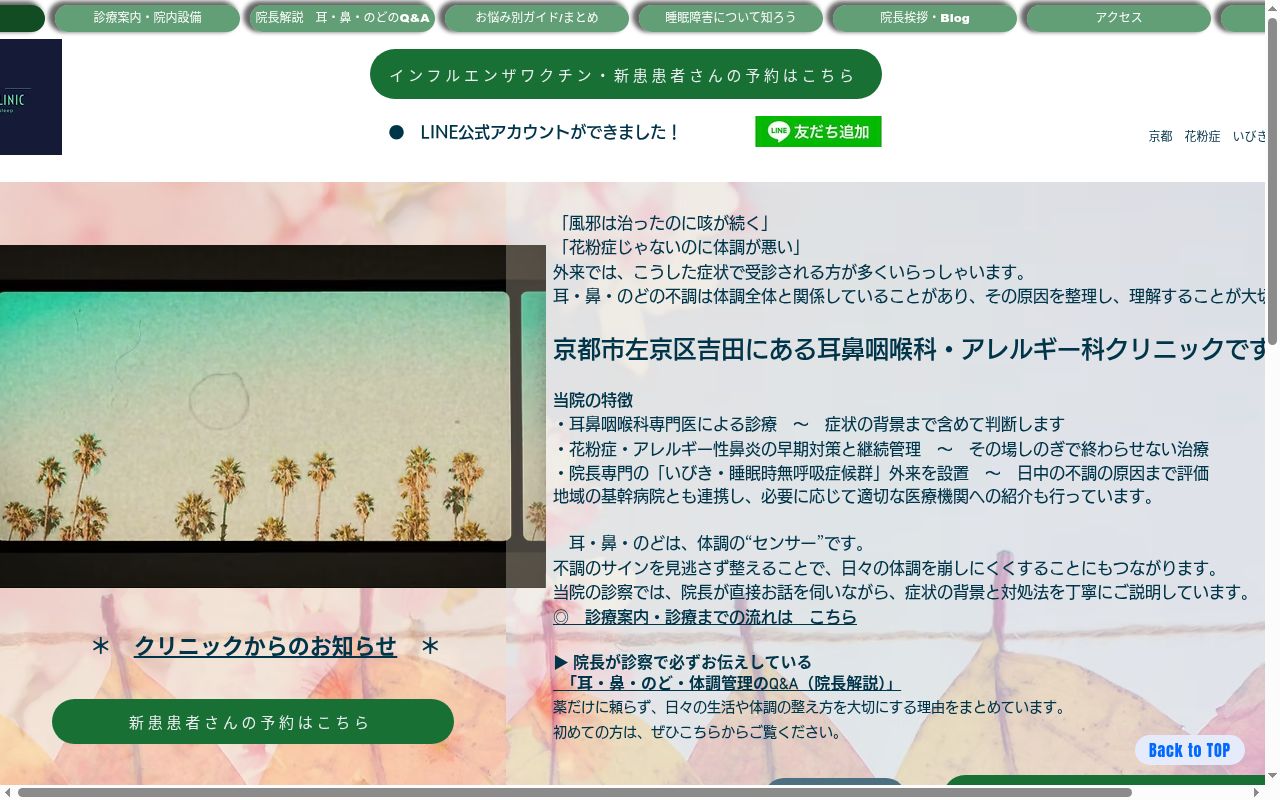
Task: Jump up with the Back to TOP button
Action: (x=1190, y=750)
